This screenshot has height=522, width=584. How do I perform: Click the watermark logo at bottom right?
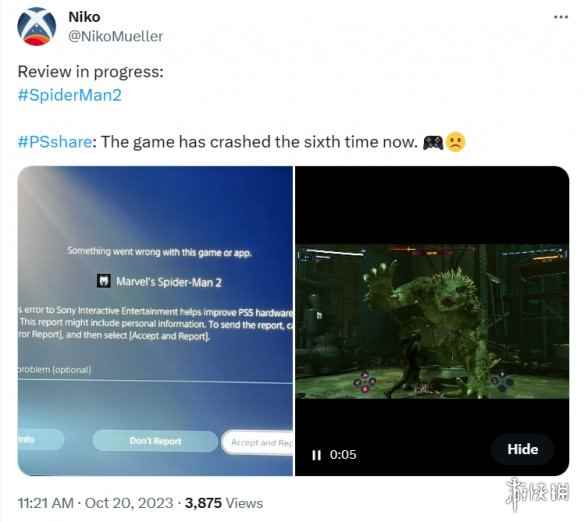pyautogui.click(x=537, y=494)
